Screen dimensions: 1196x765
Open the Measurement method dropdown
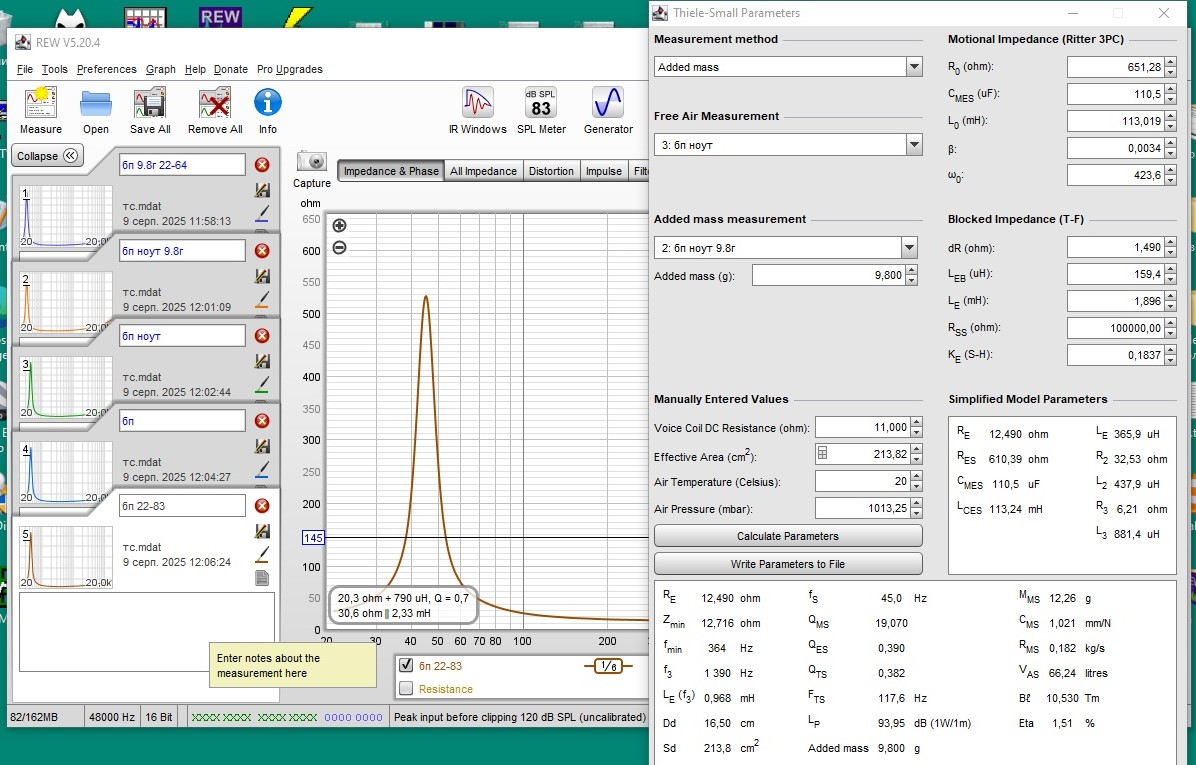pos(914,67)
